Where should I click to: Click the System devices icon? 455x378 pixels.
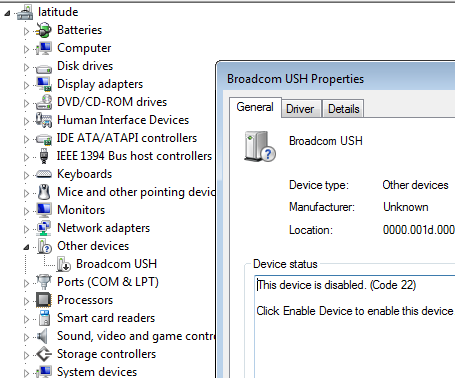click(x=44, y=371)
